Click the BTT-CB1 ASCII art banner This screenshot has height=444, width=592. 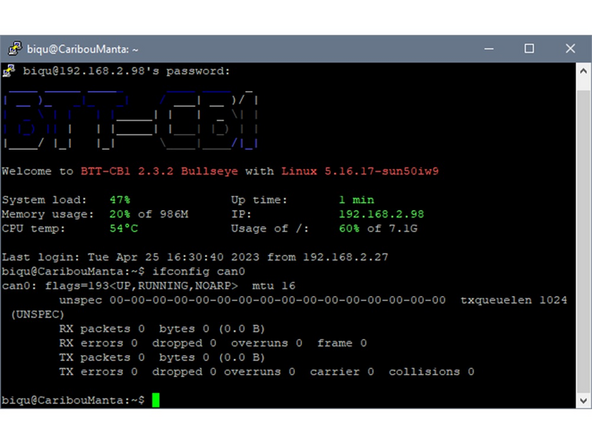coord(131,120)
